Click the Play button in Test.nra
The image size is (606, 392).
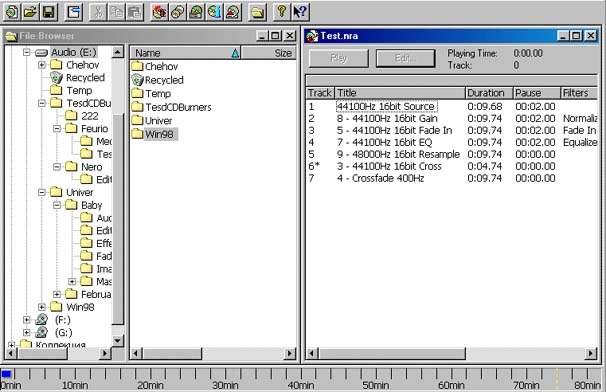tap(339, 58)
